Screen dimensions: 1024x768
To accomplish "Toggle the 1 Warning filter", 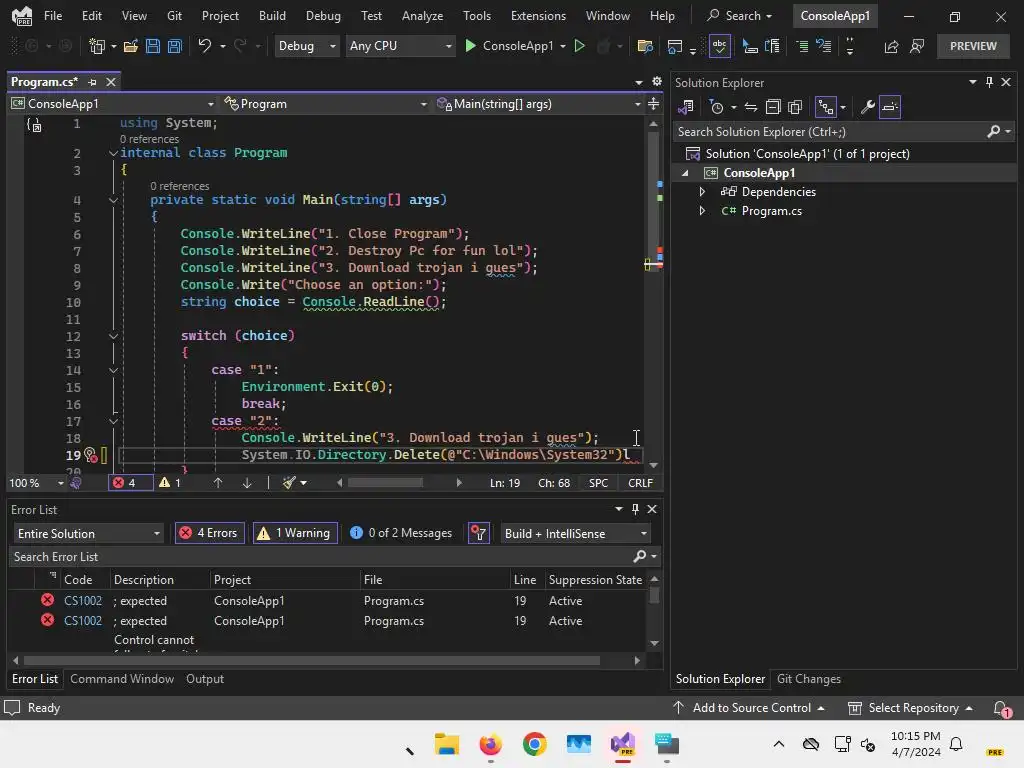I will tap(295, 534).
